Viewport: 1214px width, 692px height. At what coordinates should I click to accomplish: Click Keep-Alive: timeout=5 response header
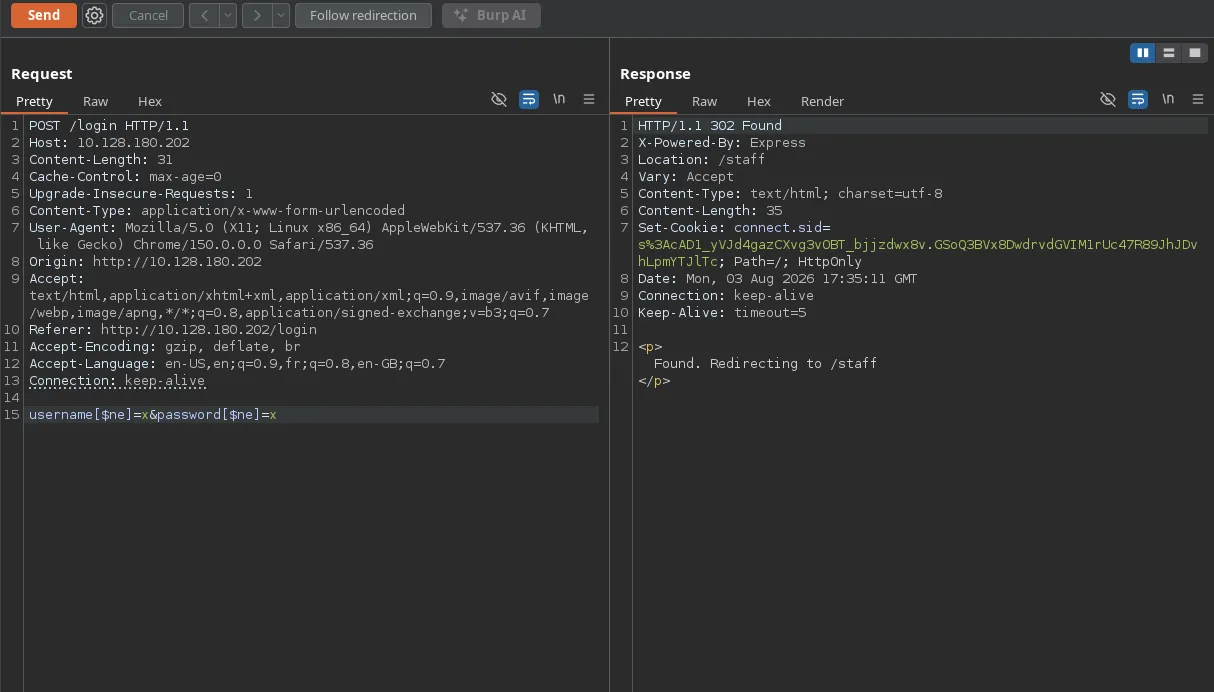722,313
